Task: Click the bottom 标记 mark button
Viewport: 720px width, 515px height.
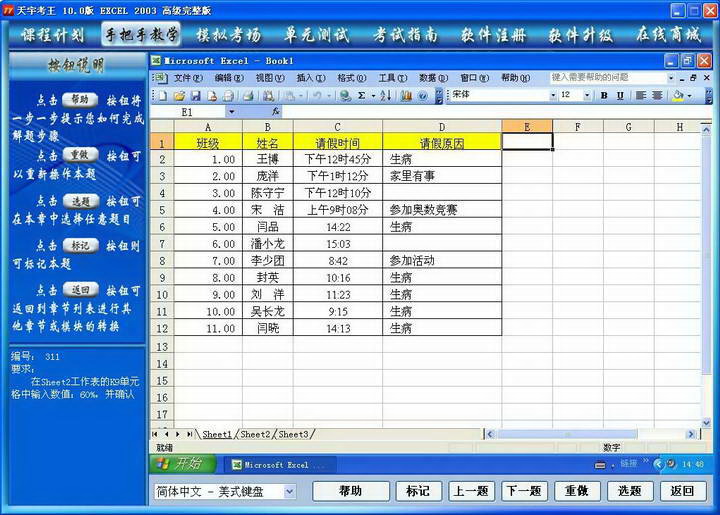Action: 418,491
